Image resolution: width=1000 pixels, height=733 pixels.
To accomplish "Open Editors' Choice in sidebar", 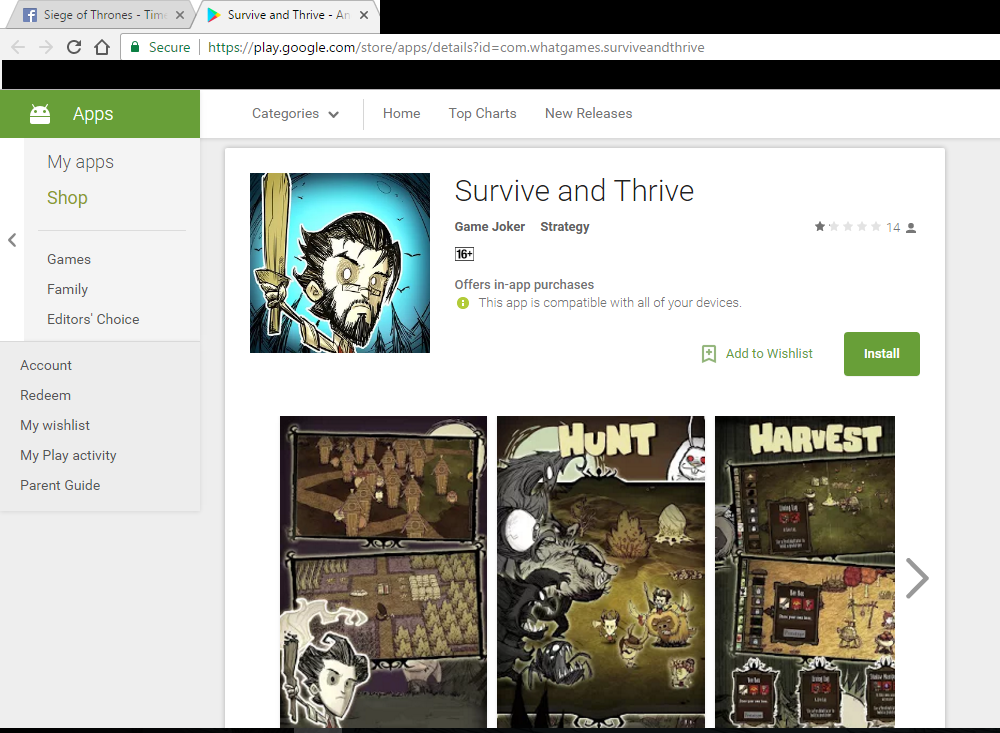I will click(x=93, y=319).
